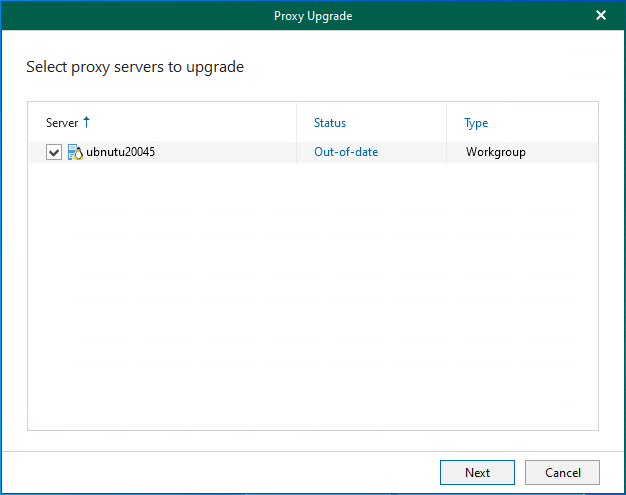Click divider between Status and Type columns

point(446,123)
